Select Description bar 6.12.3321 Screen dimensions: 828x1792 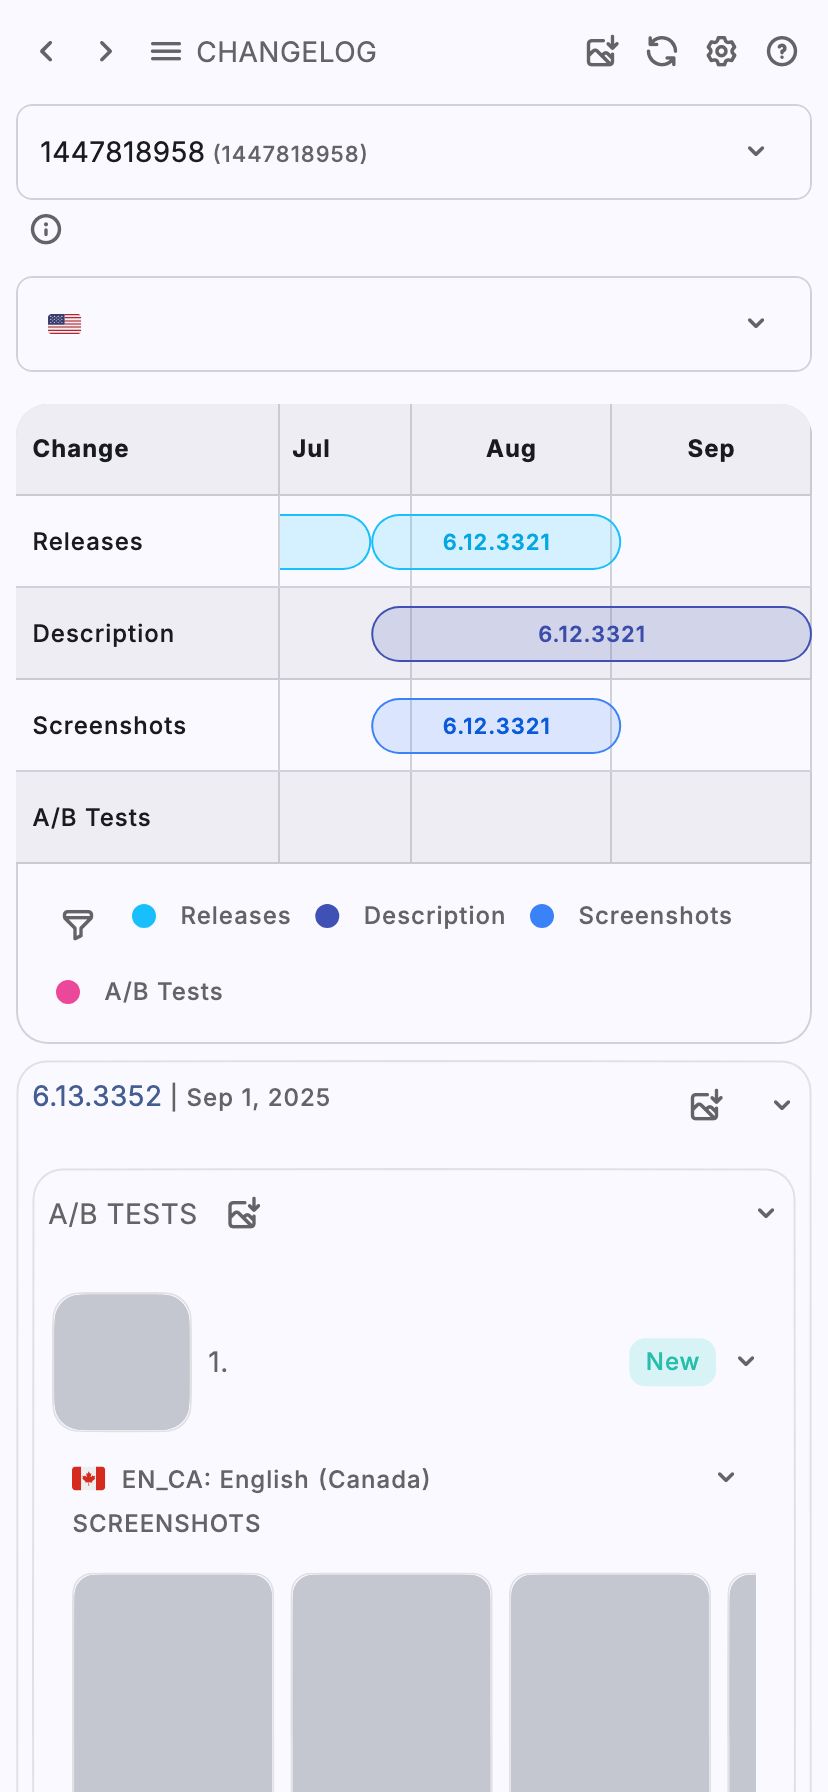coord(591,634)
